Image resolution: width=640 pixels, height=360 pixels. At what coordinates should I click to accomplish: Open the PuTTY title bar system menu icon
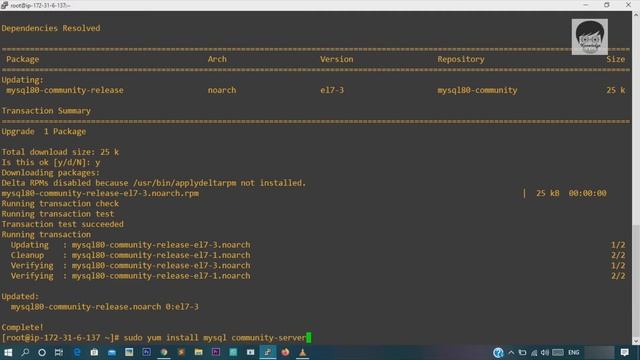coord(4,5)
